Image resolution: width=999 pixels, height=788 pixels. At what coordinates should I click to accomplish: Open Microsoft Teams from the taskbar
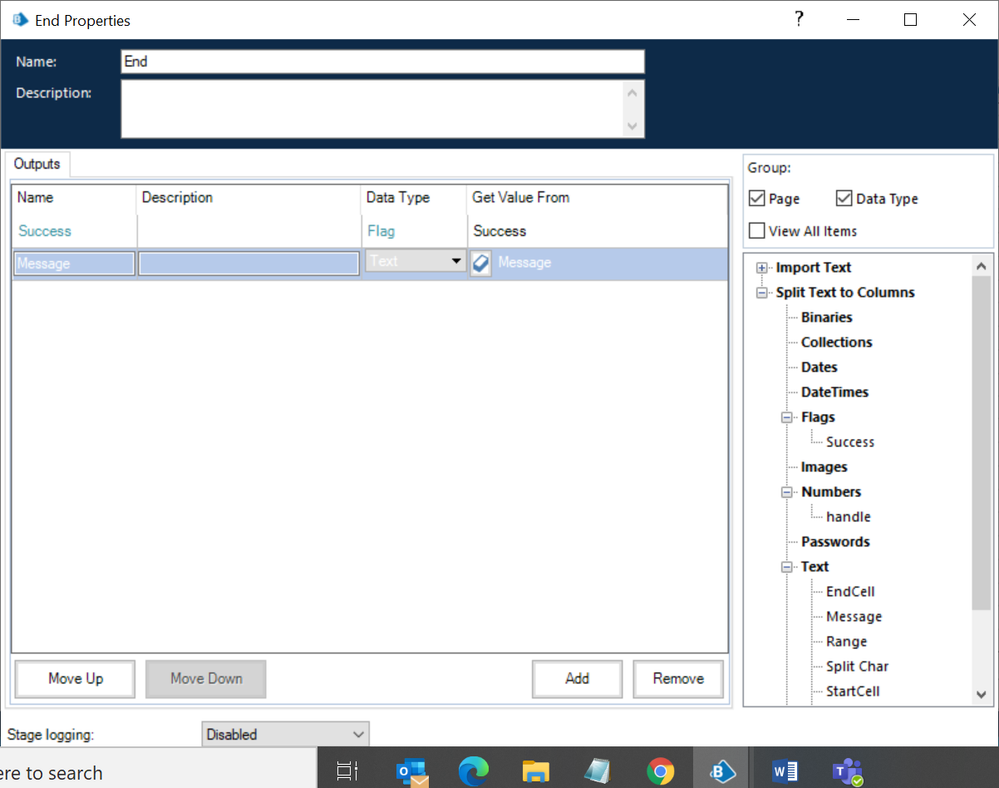(x=847, y=771)
